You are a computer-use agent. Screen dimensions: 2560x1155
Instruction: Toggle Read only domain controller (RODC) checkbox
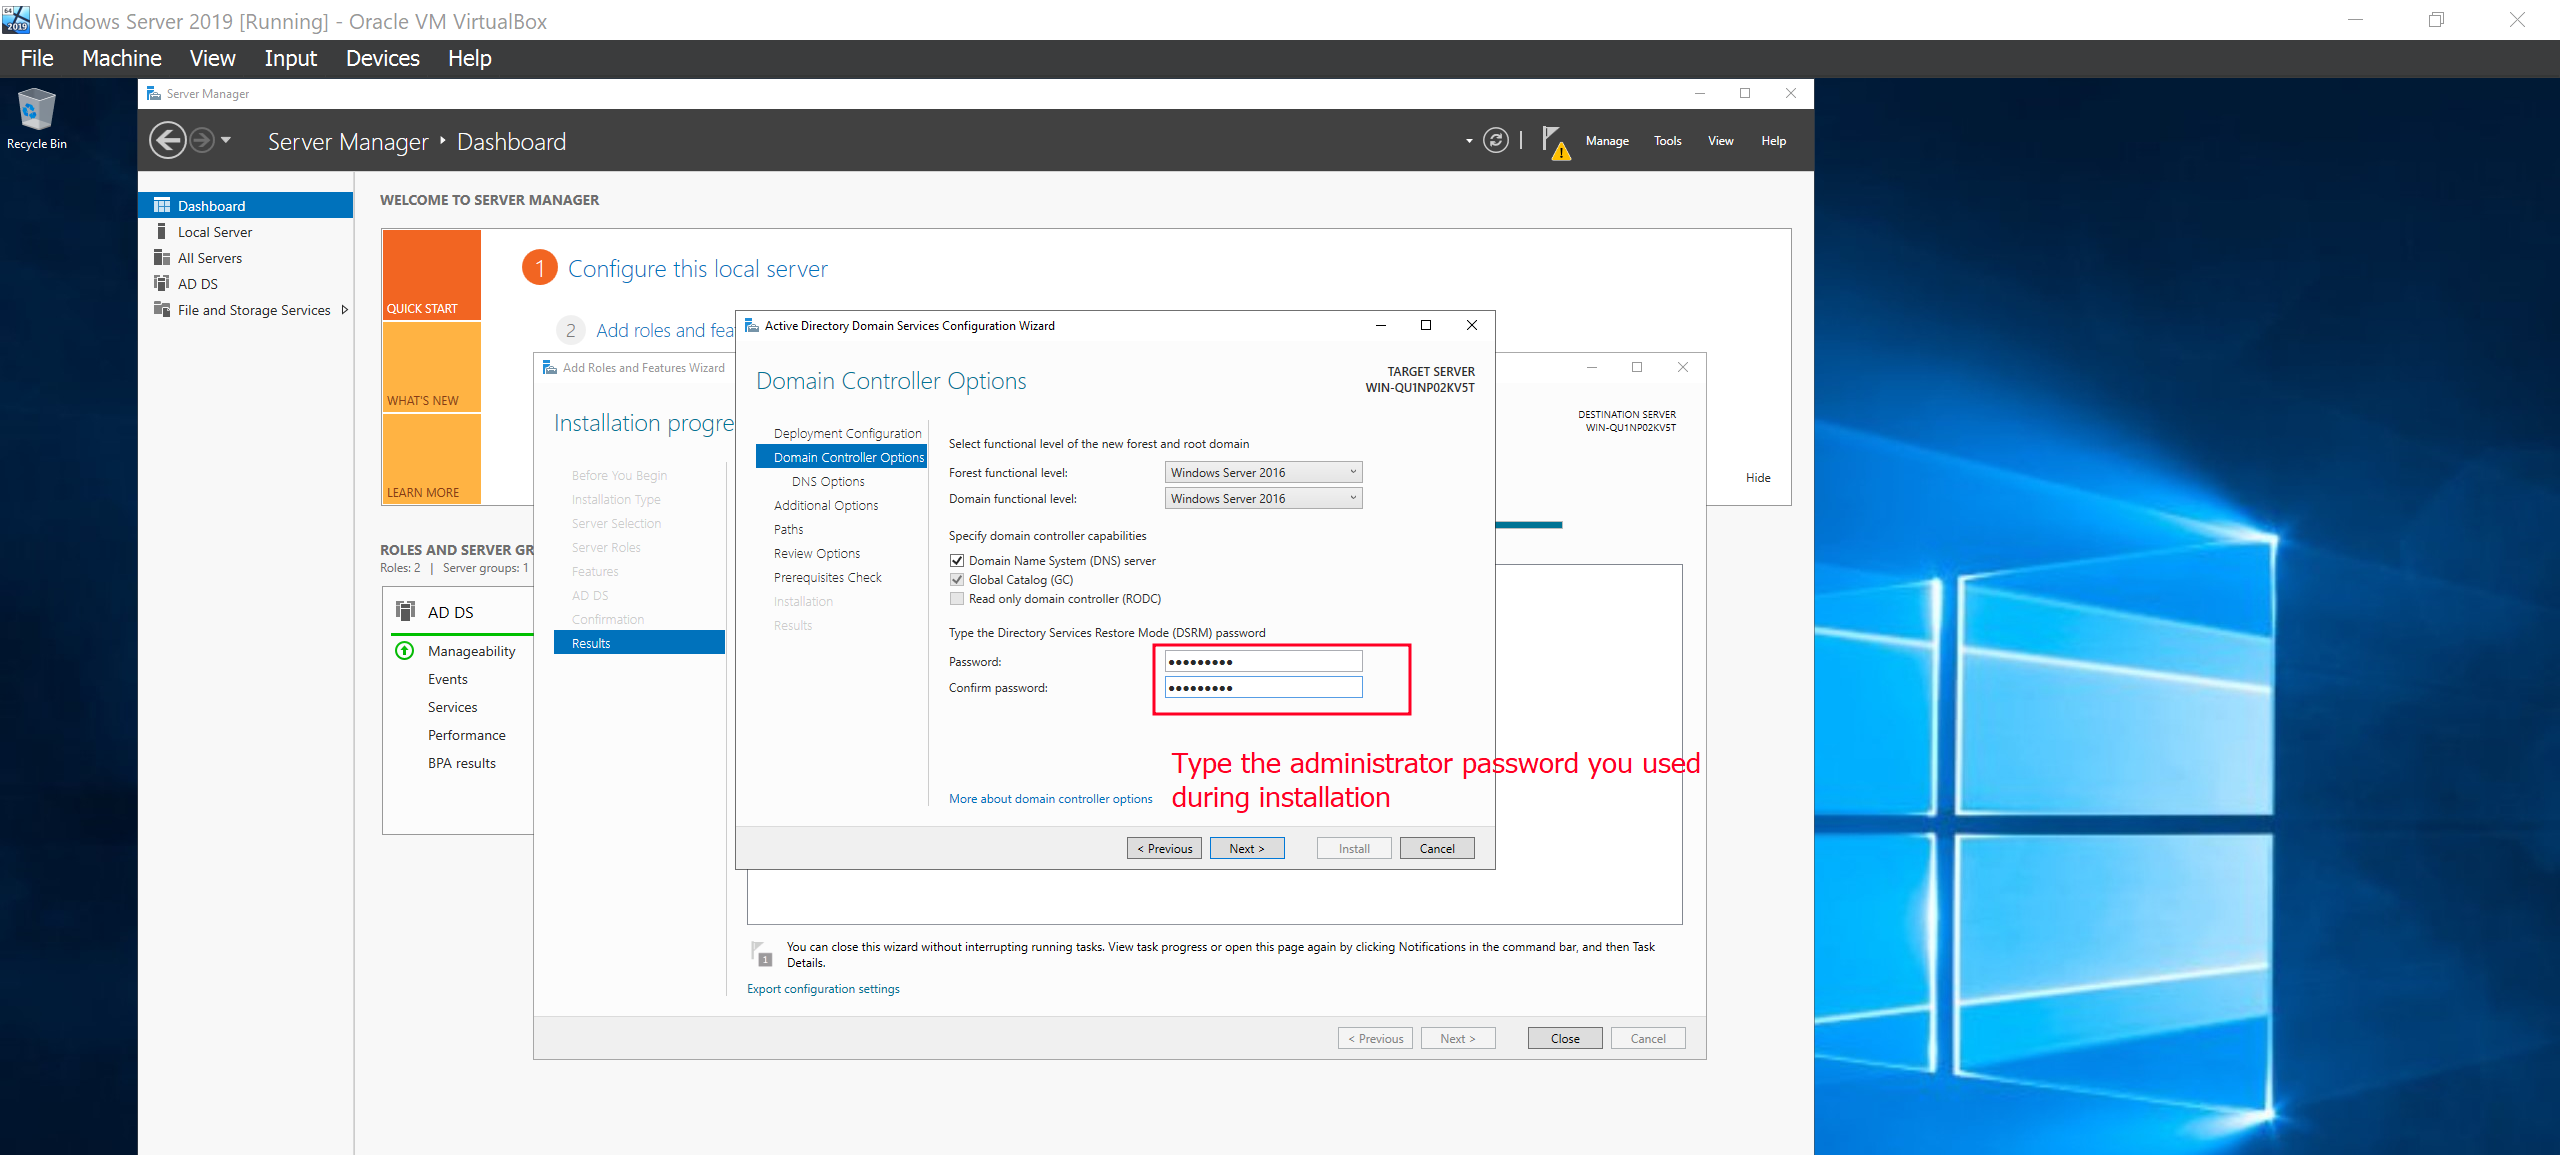(x=957, y=598)
